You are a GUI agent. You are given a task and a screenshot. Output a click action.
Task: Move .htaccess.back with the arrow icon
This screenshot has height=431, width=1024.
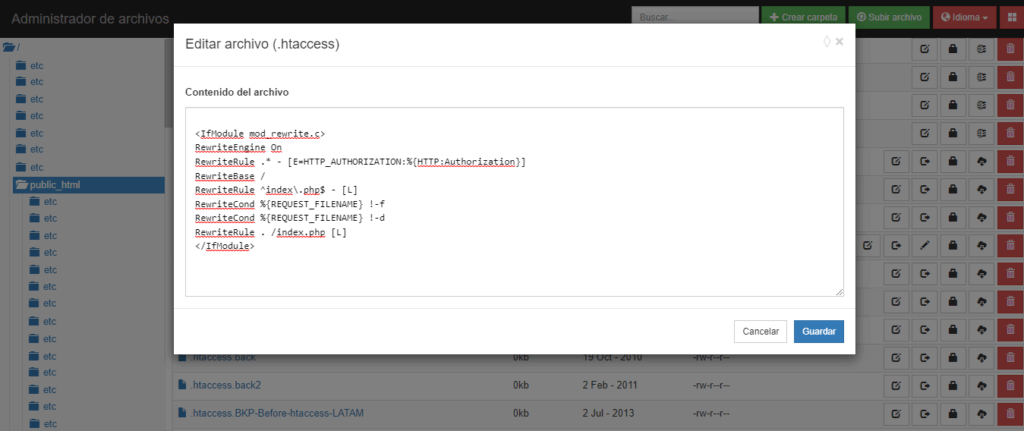924,358
